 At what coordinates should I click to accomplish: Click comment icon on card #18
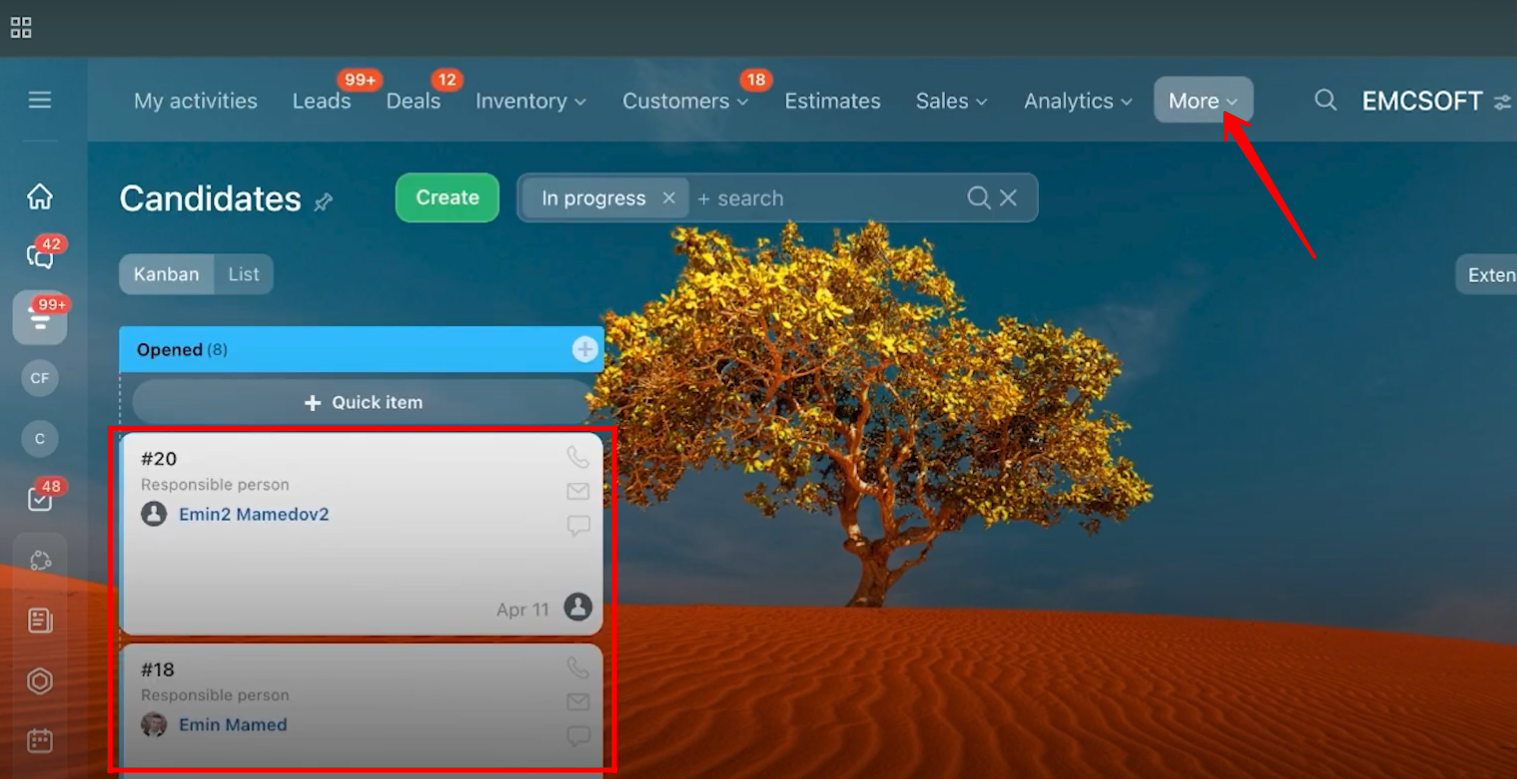pyautogui.click(x=578, y=736)
